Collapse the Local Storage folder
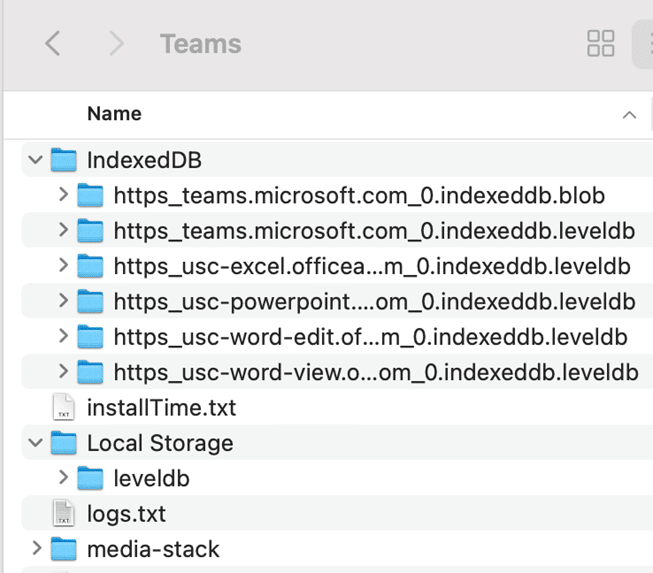 pyautogui.click(x=36, y=442)
